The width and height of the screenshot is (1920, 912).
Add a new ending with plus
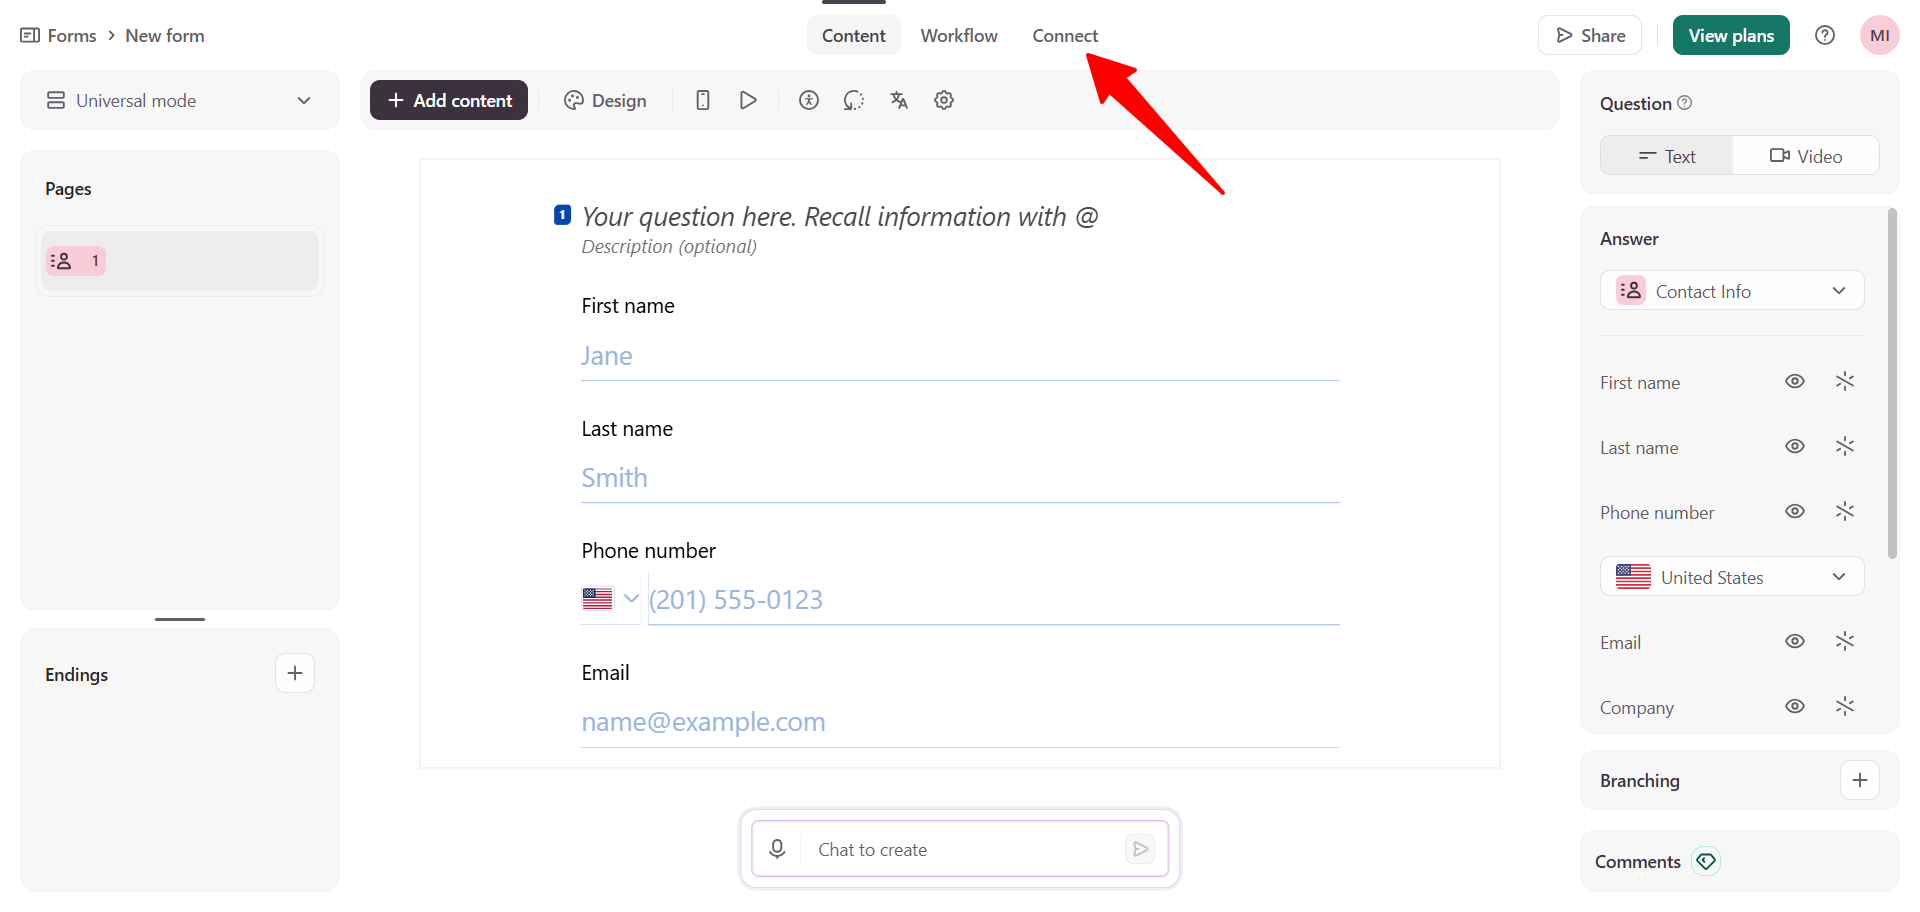pos(295,673)
